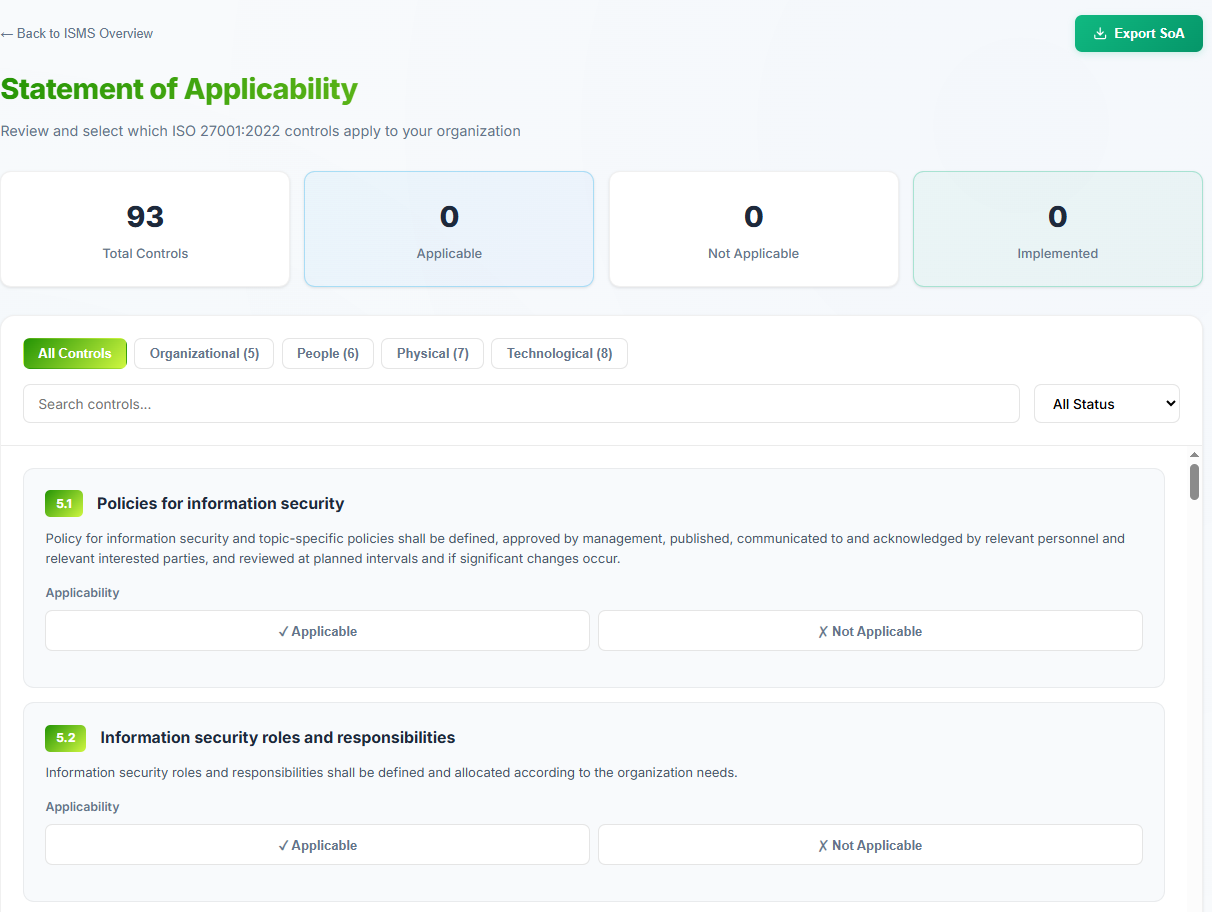Open the Back to ISMS Overview link
1212x912 pixels.
76,33
